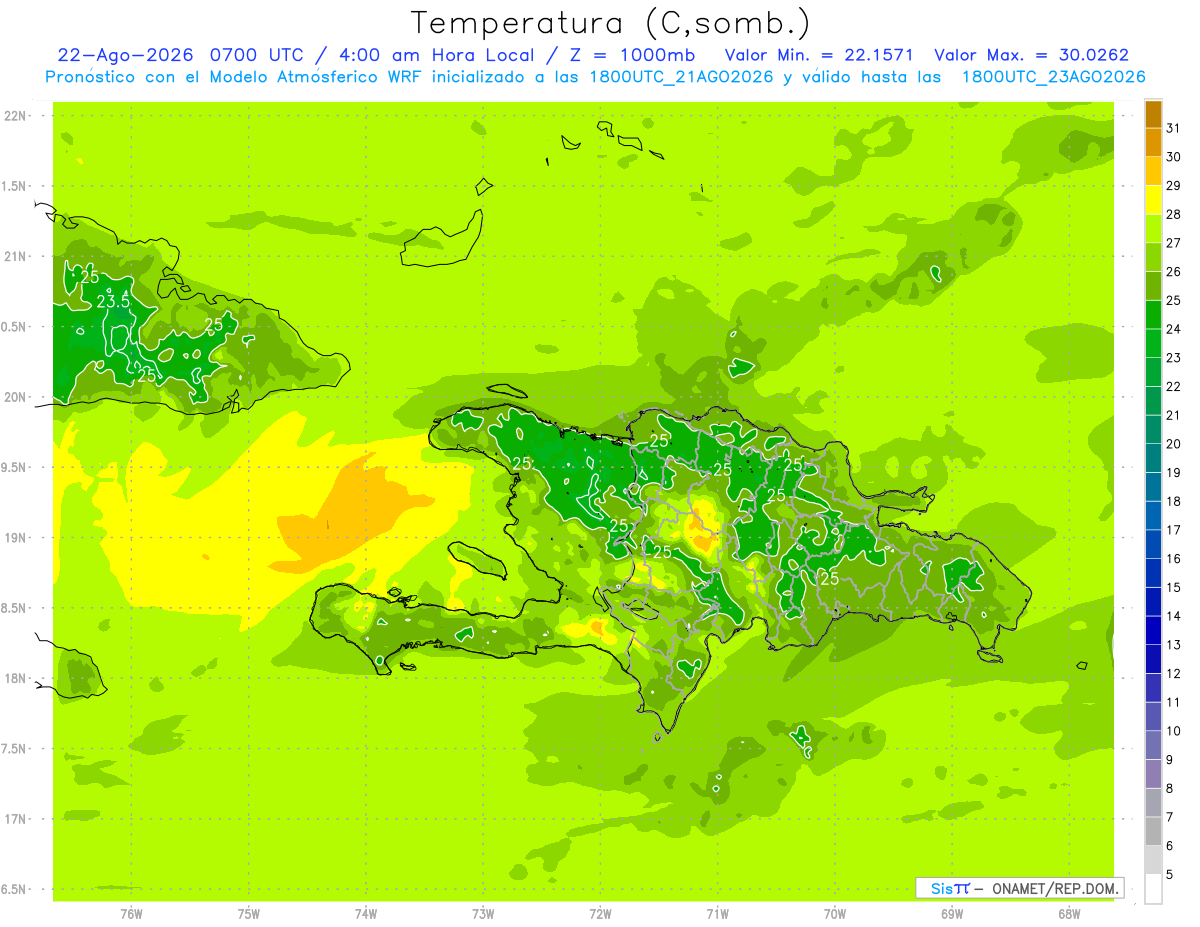
Task: Click the "Z = 1000mb" level text
Action: [x=634, y=55]
